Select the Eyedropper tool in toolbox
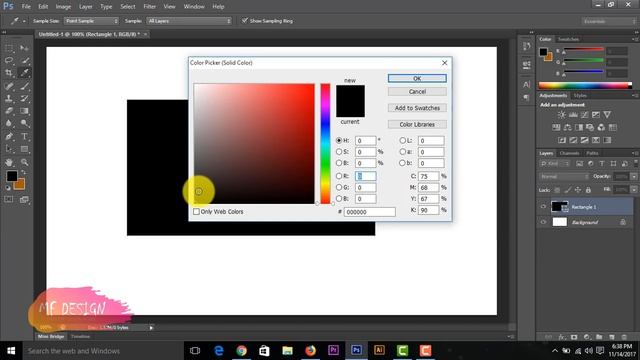The height and width of the screenshot is (360, 640). click(24, 73)
